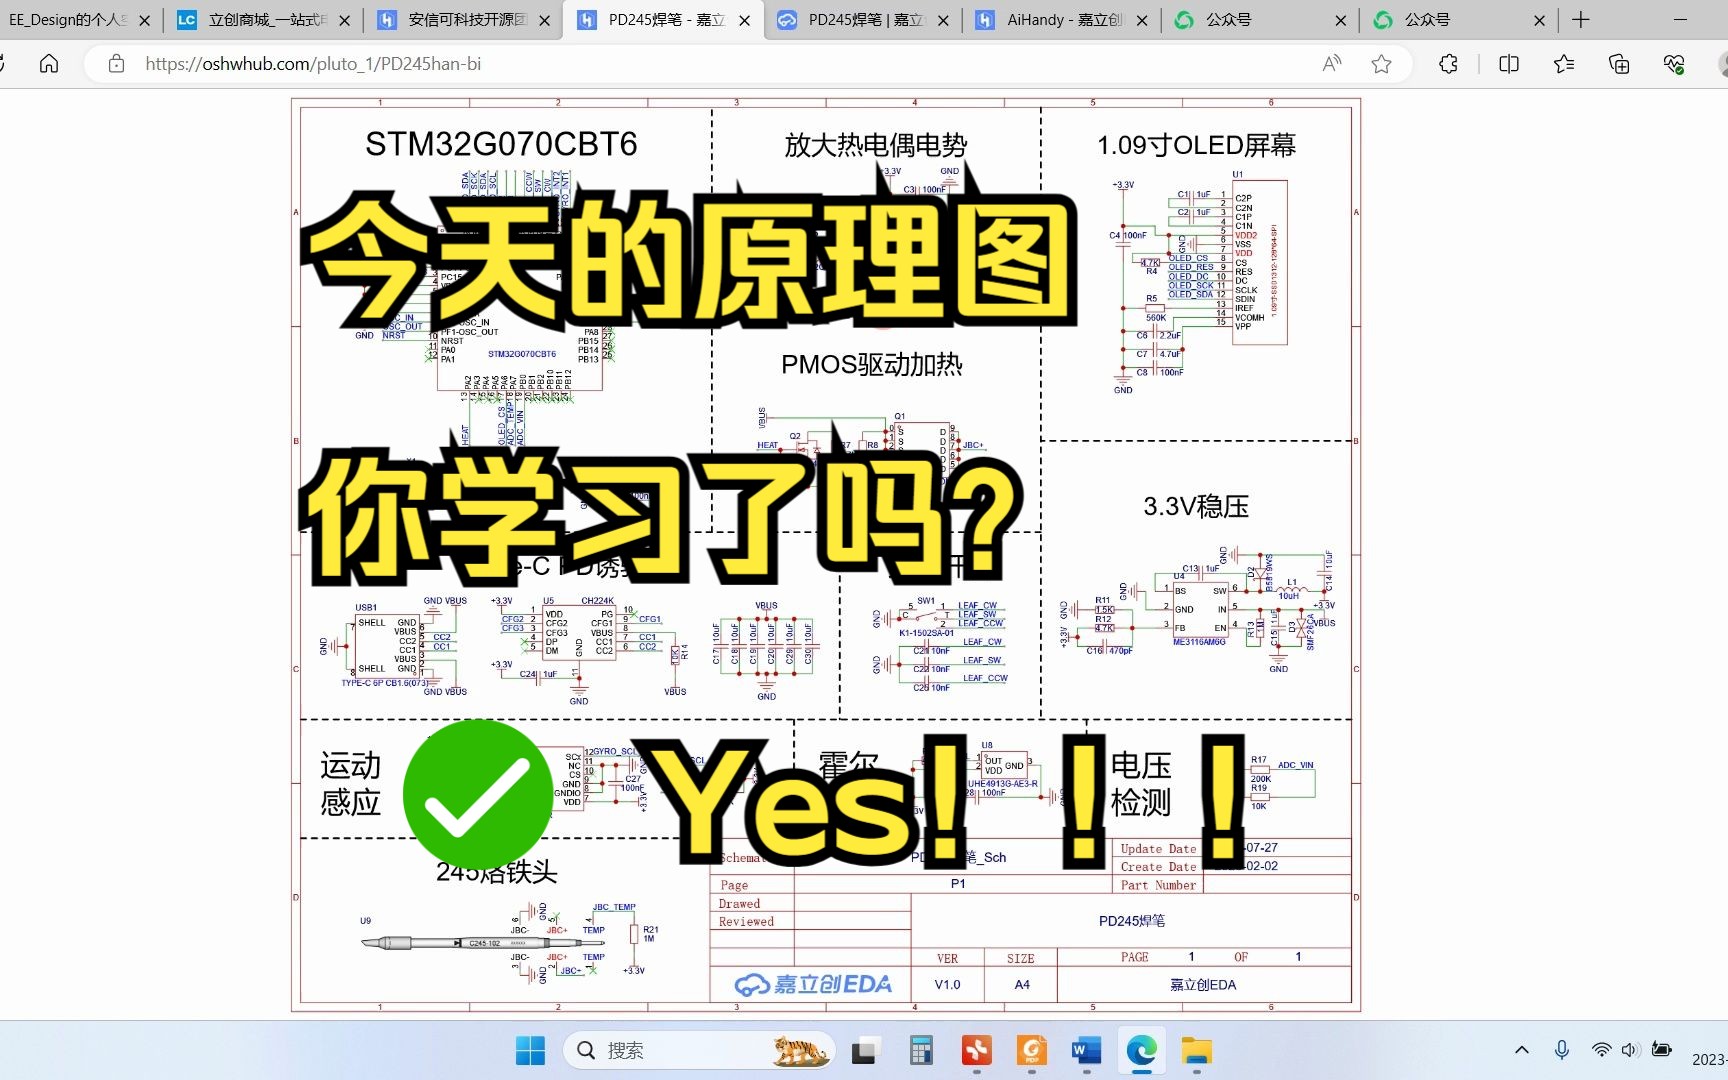The height and width of the screenshot is (1080, 1728).
Task: Open the favorites list
Action: (x=1564, y=64)
